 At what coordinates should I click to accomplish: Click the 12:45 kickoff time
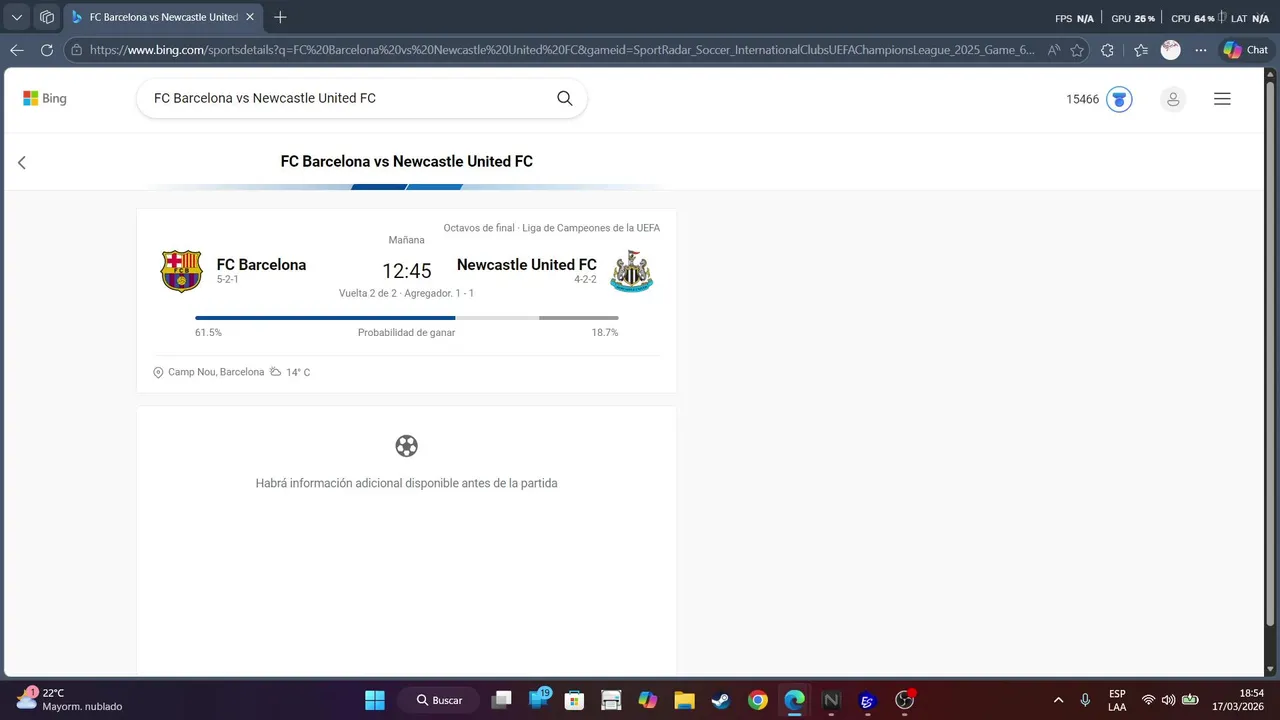(407, 271)
